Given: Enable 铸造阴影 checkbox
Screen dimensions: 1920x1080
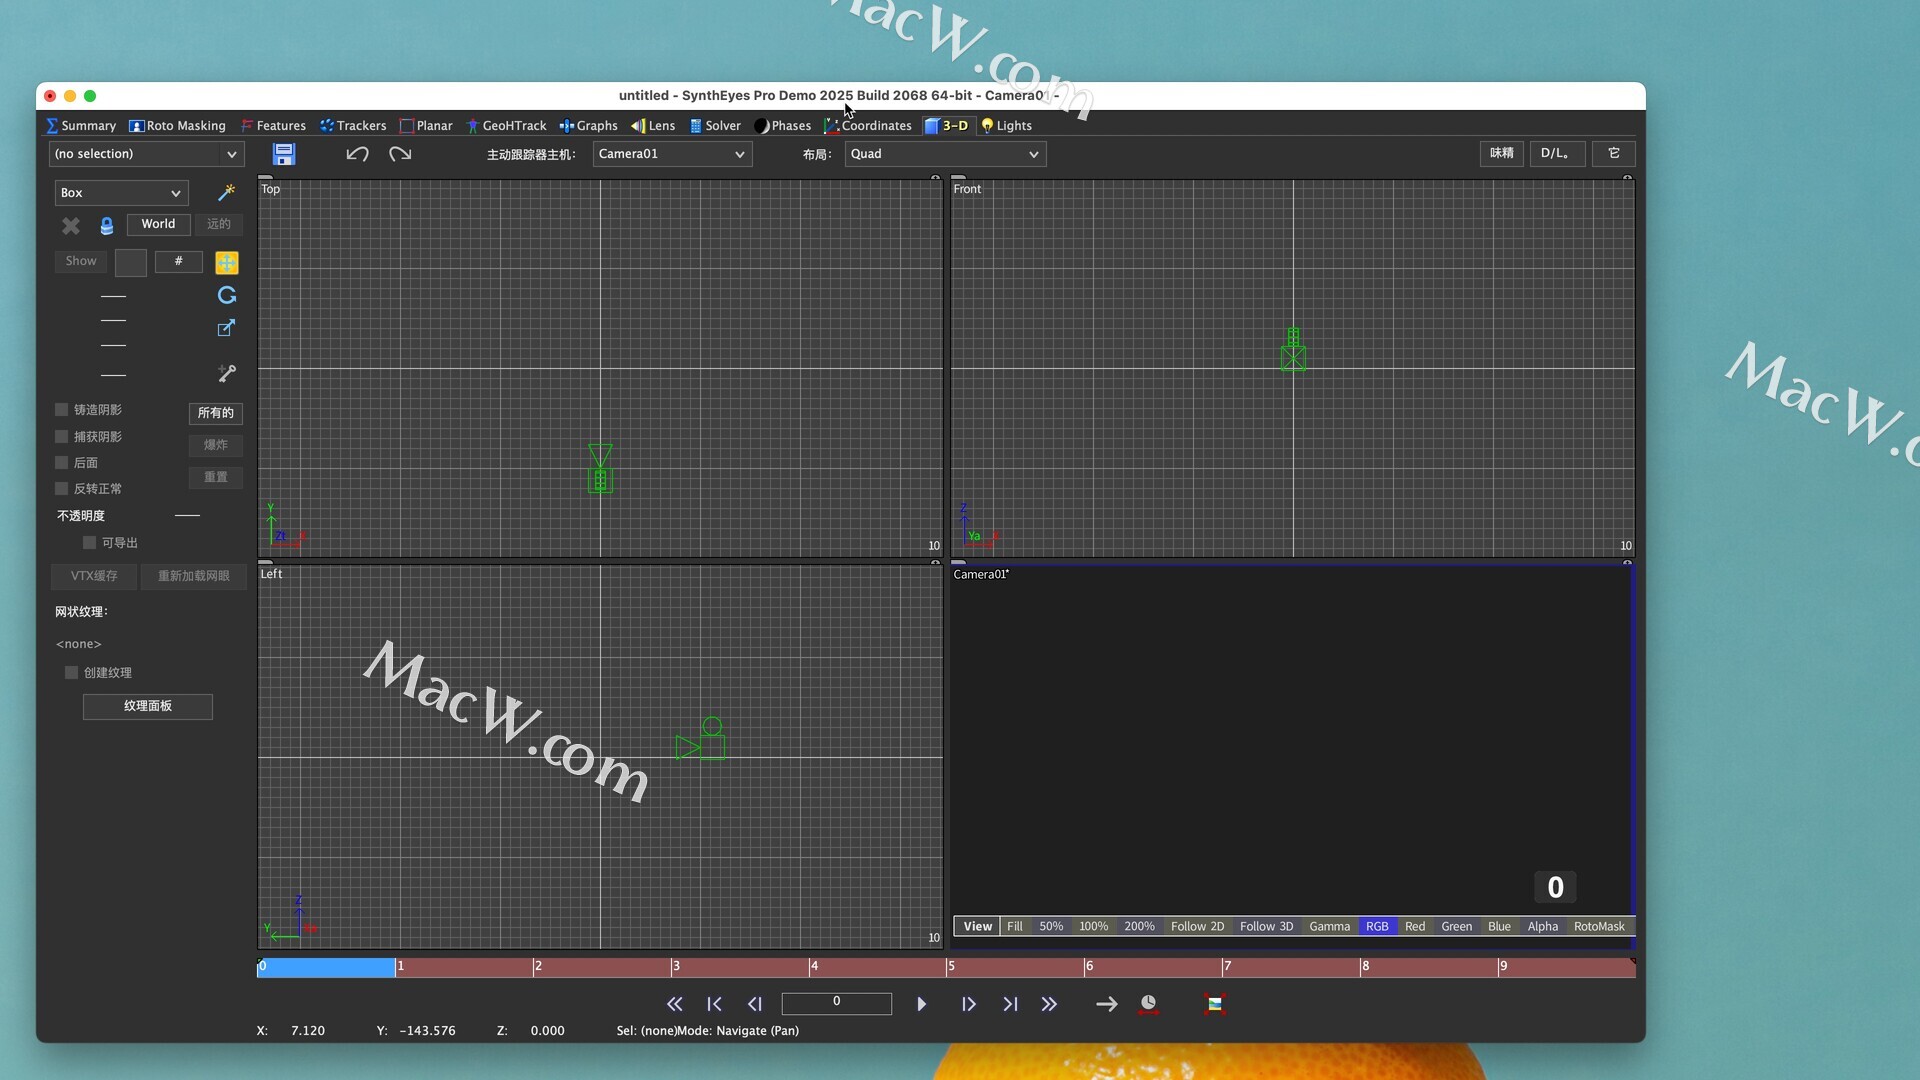Looking at the screenshot, I should point(62,410).
